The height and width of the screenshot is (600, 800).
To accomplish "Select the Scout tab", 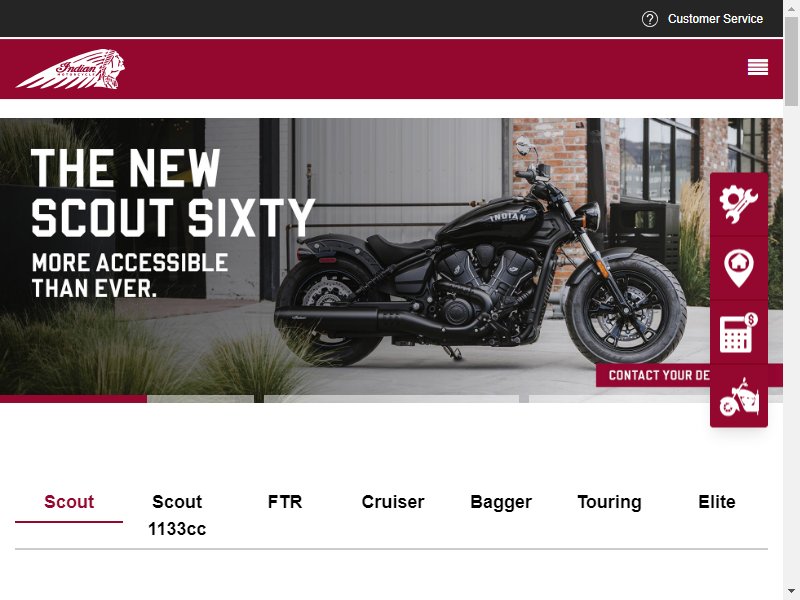I will coord(69,502).
